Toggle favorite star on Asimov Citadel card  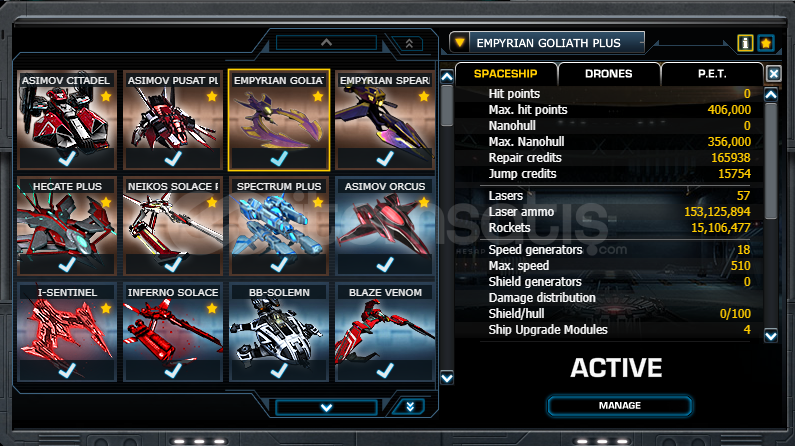[x=105, y=96]
